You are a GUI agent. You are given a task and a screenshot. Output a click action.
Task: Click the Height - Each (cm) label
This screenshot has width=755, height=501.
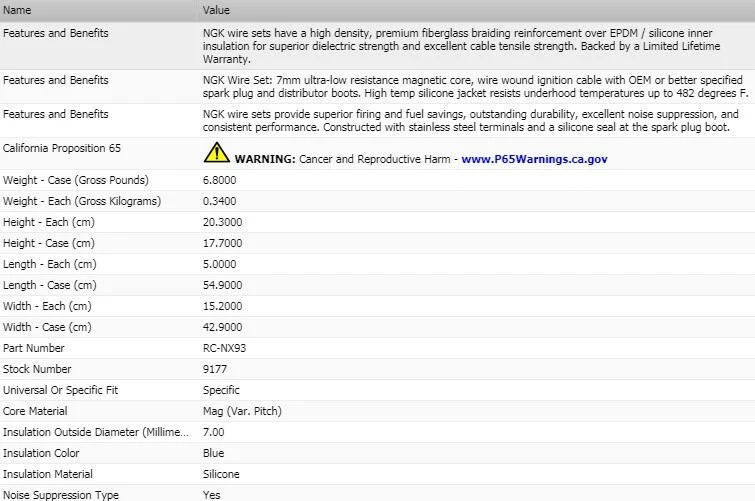pyautogui.click(x=49, y=222)
